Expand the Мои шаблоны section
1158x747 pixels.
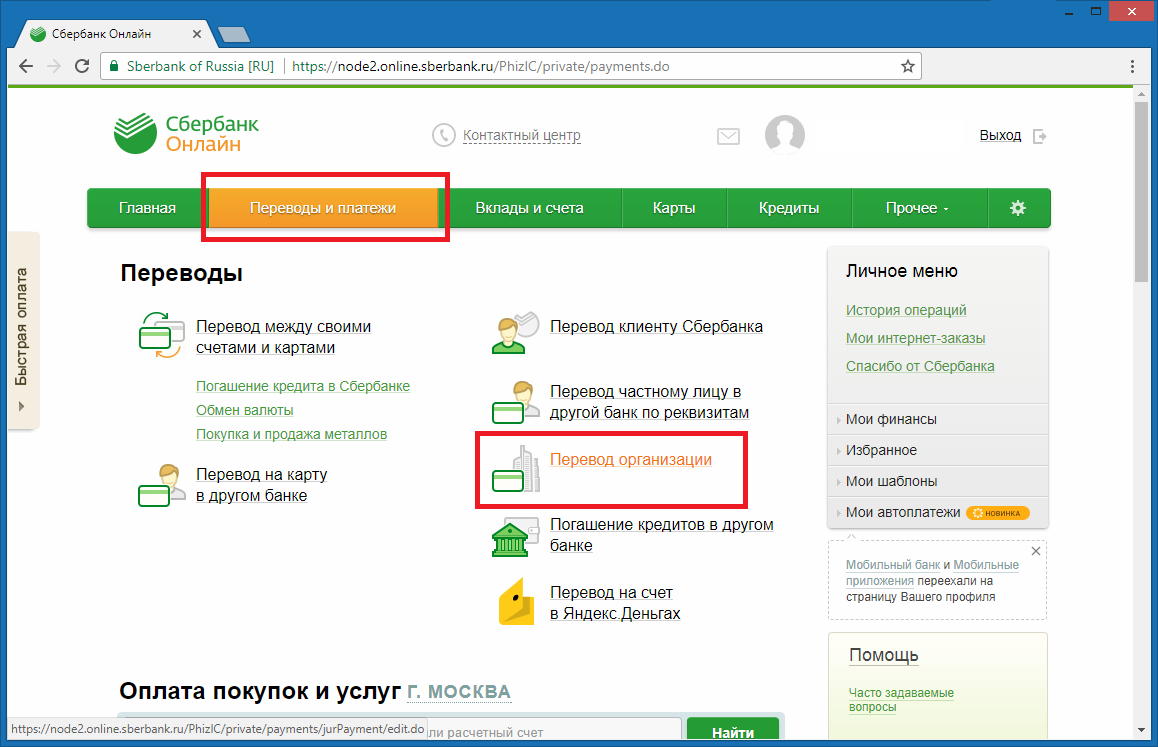tap(938, 481)
